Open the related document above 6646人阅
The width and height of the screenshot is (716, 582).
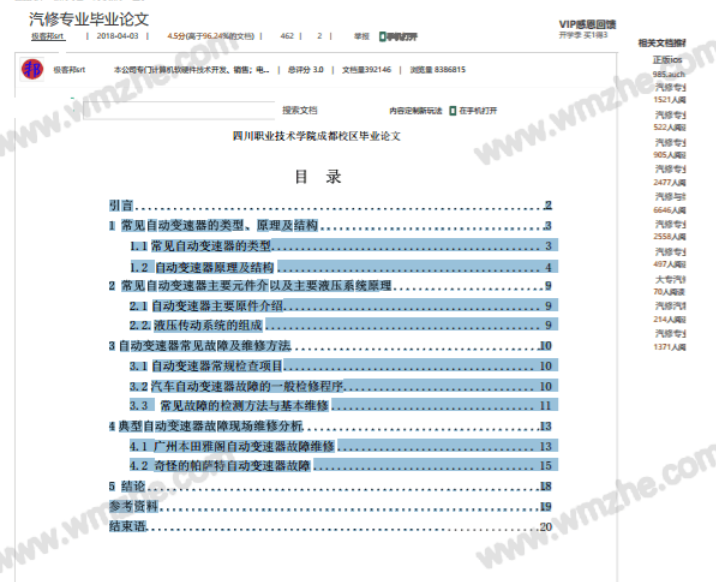coord(670,196)
